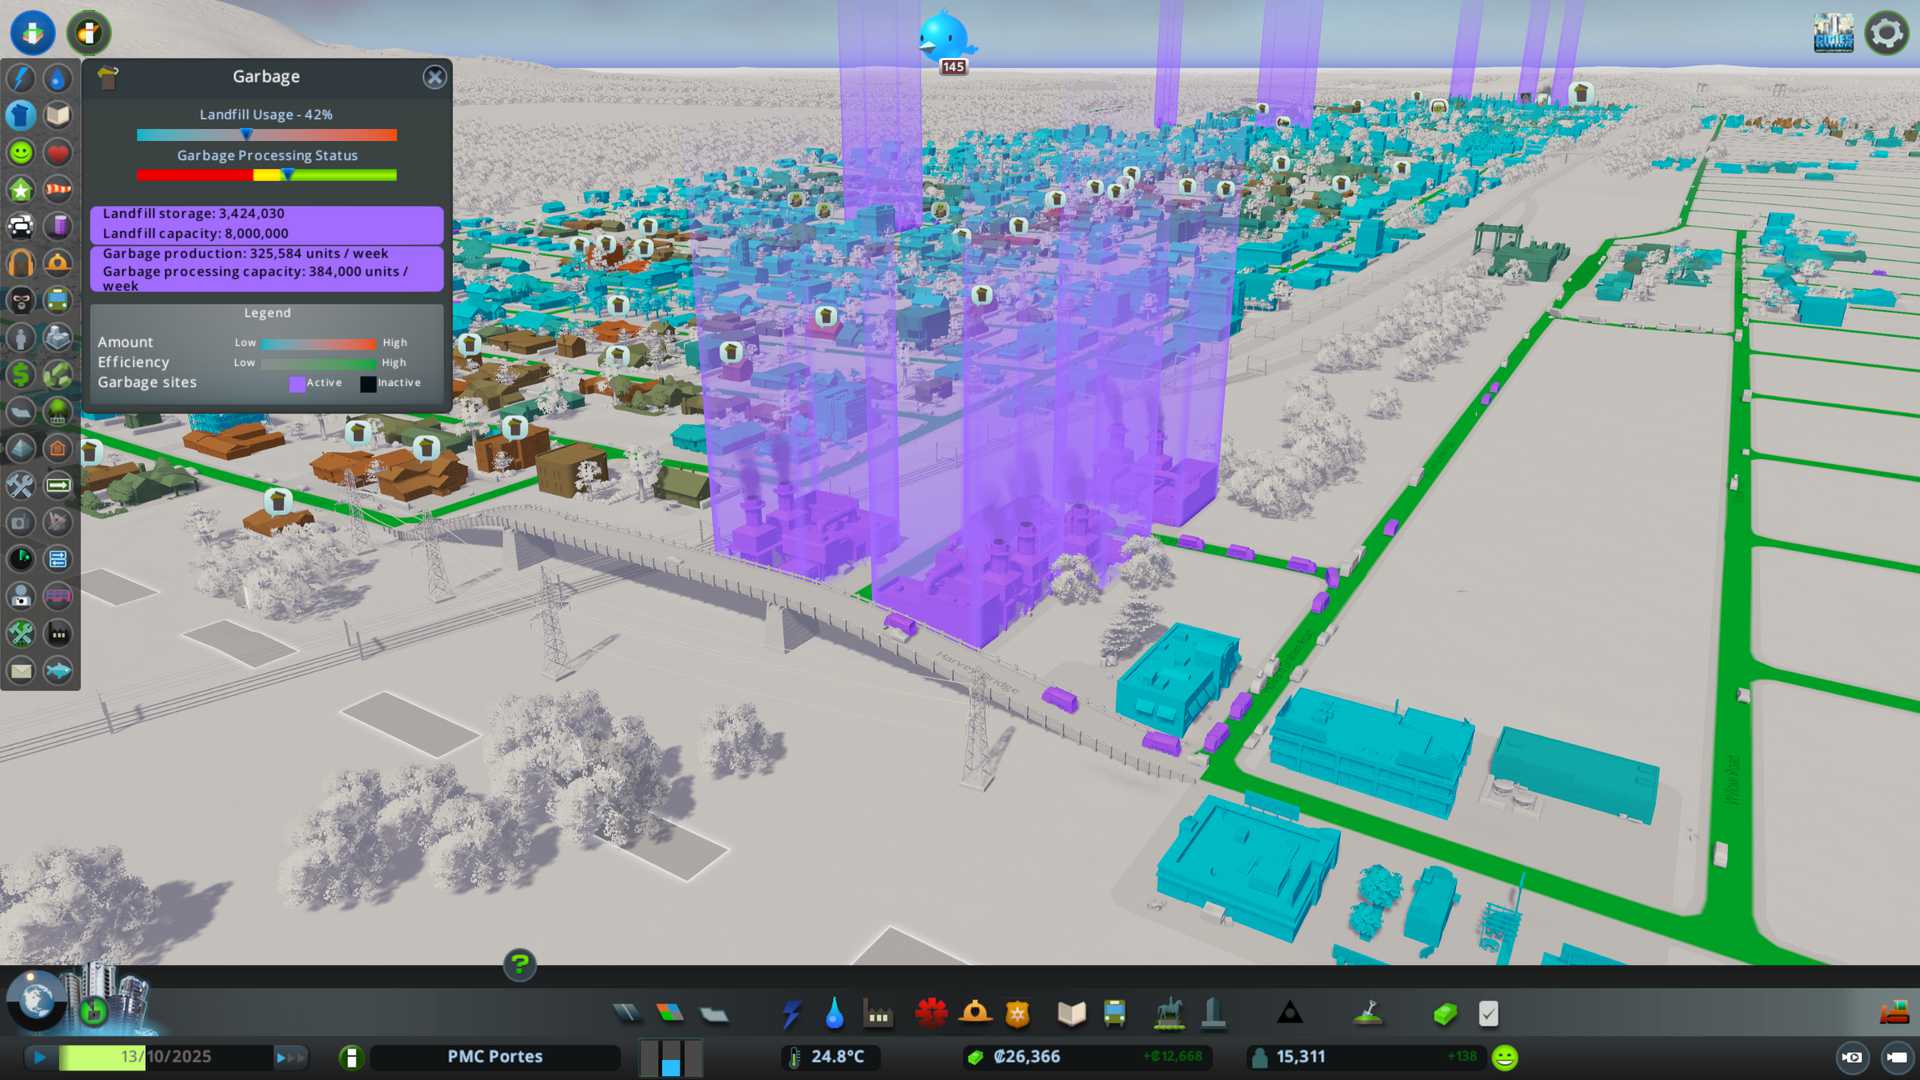Viewport: 1920px width, 1080px height.
Task: Open the Fire Department build menu
Action: (x=975, y=1014)
